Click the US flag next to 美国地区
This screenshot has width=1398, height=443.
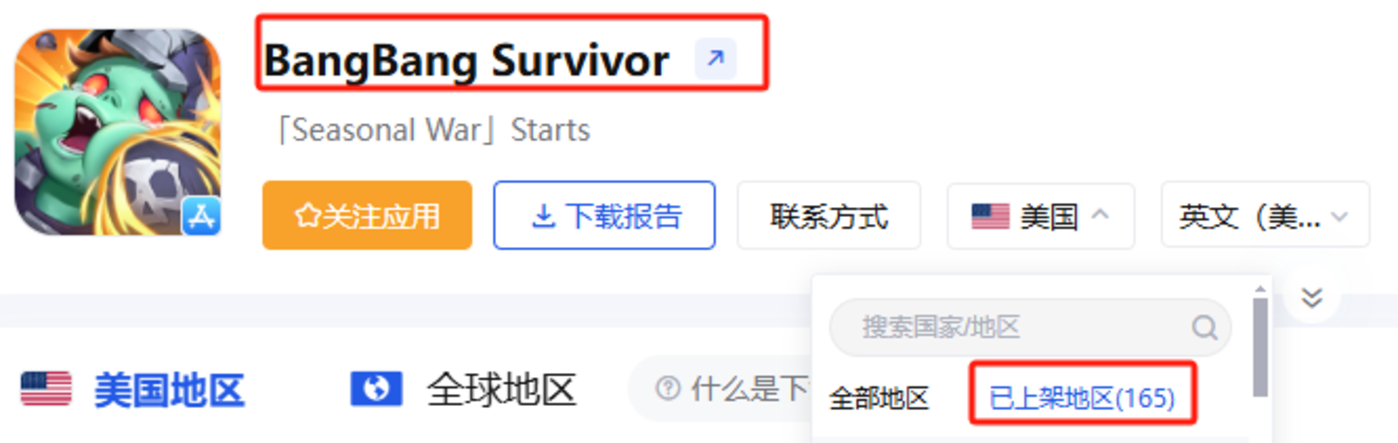pyautogui.click(x=46, y=389)
